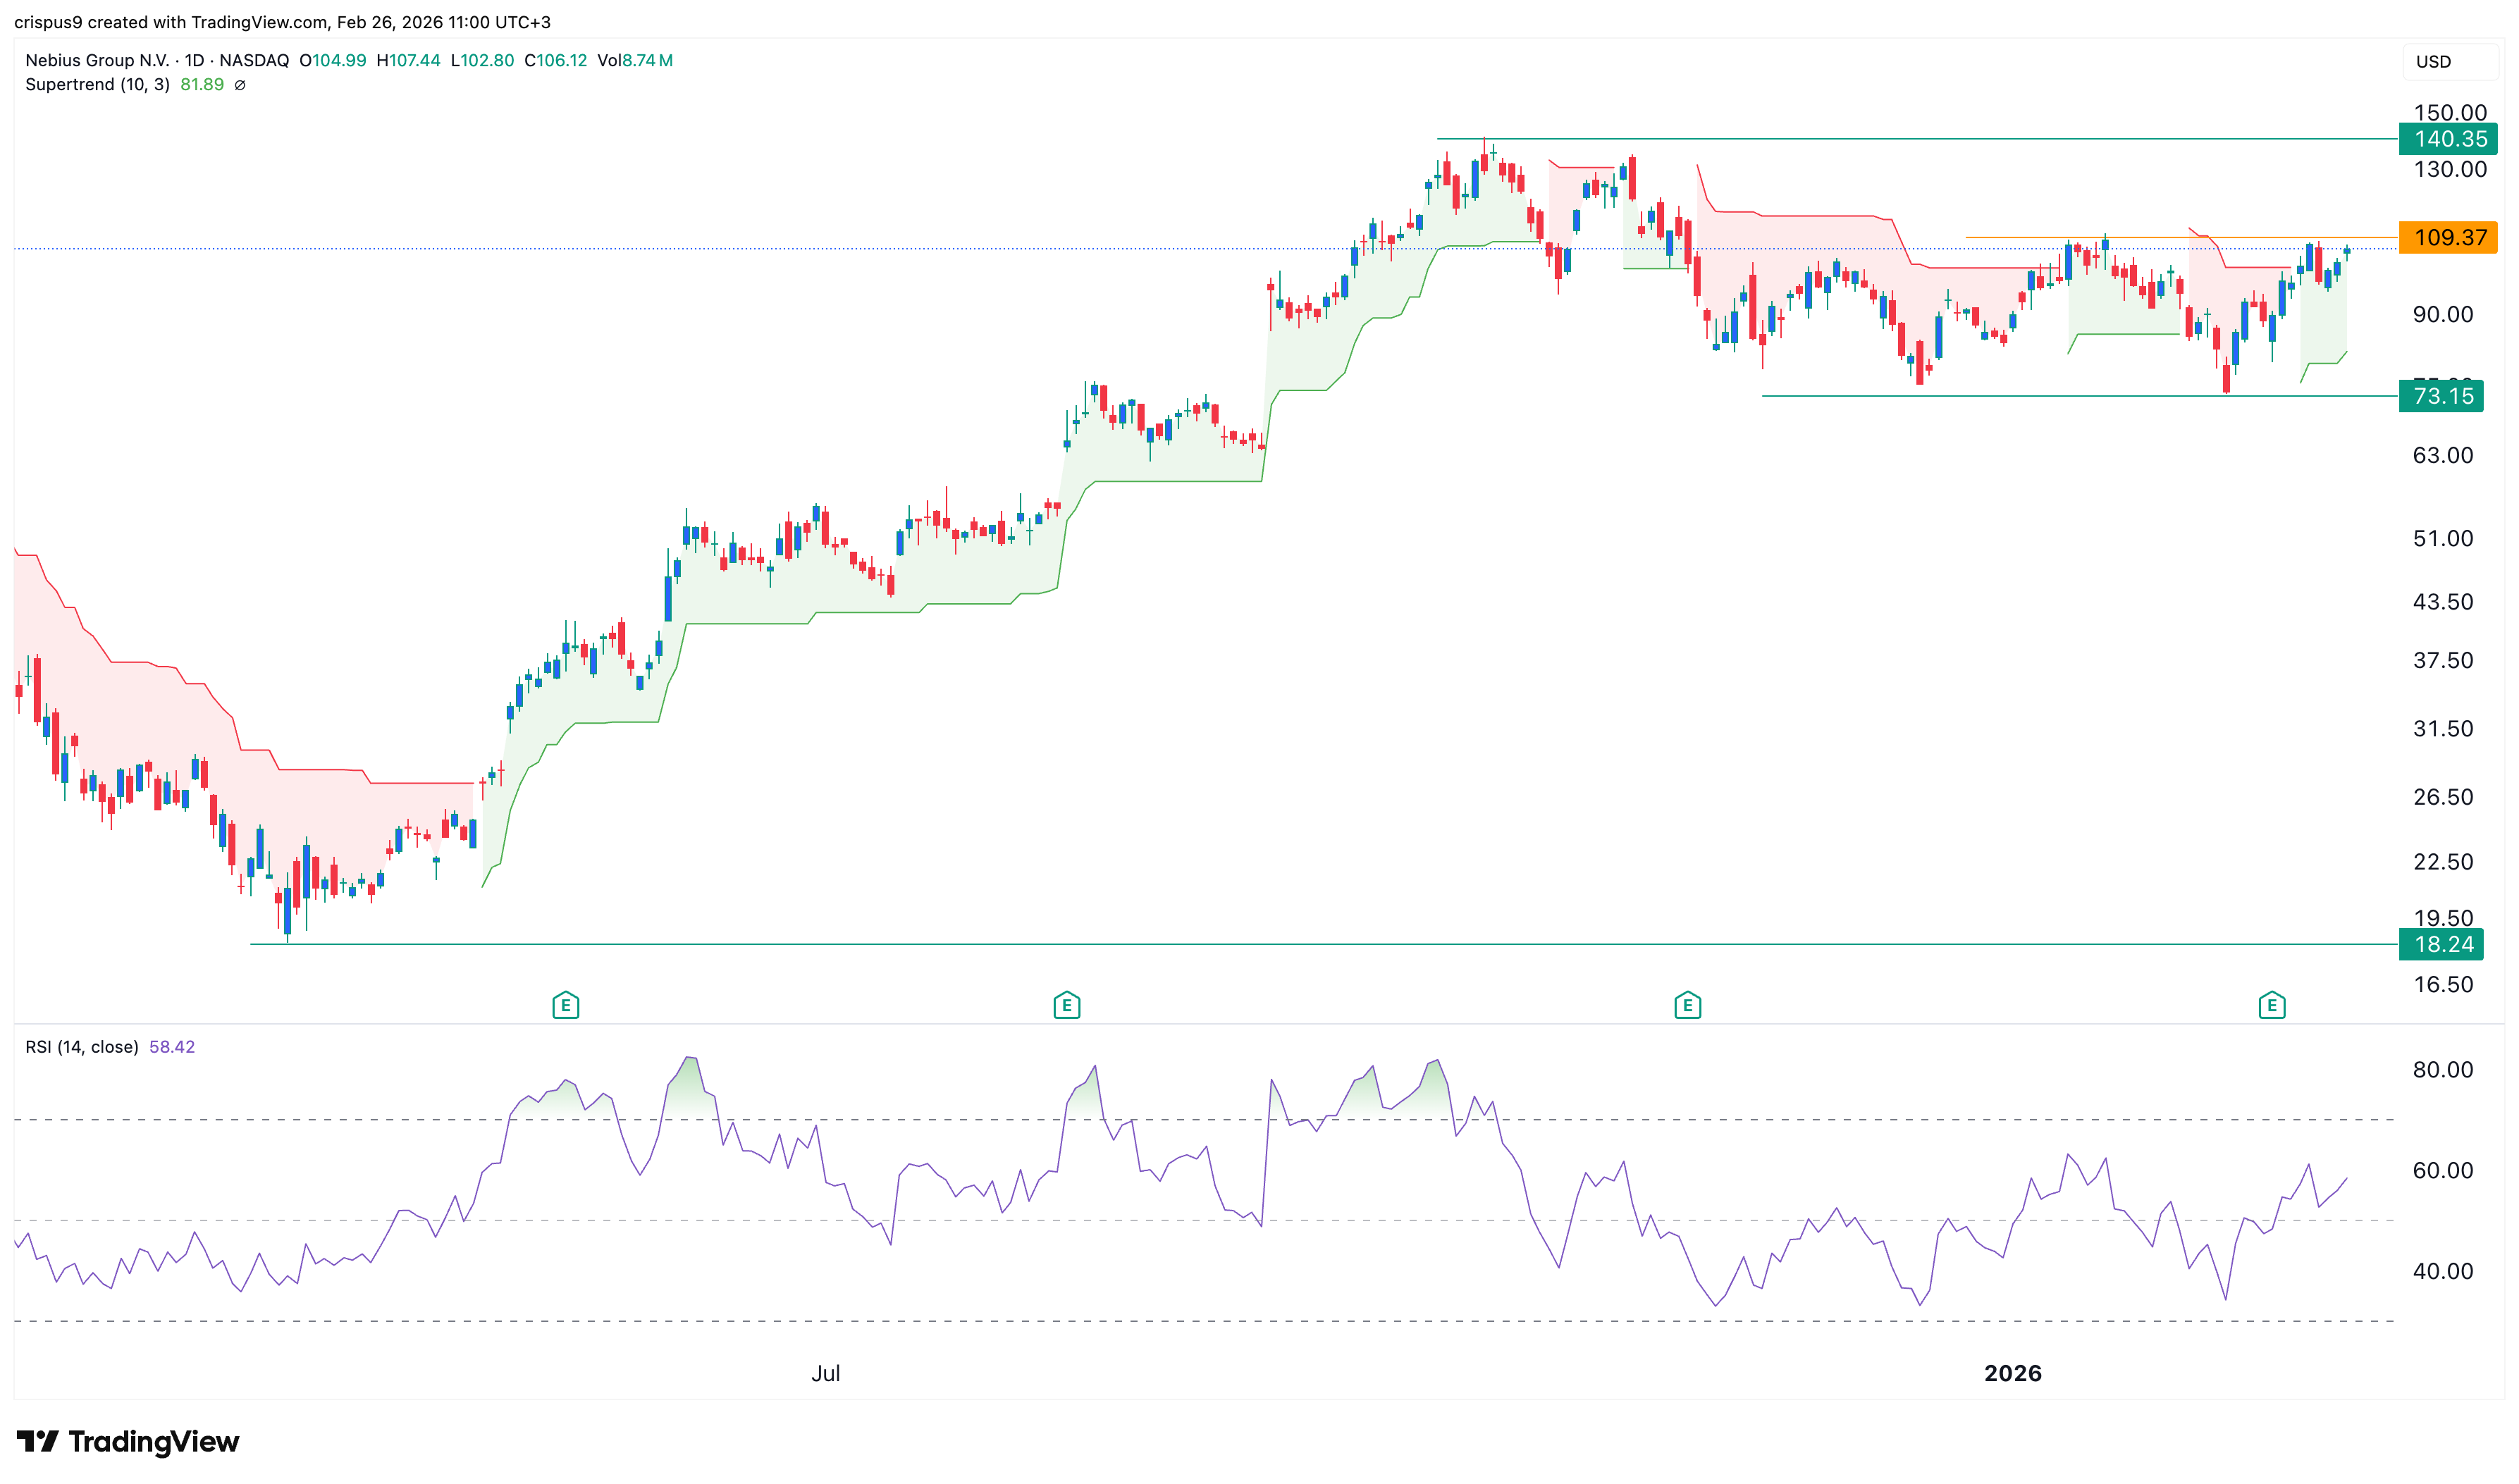Viewport: 2519px width, 1484px height.
Task: Click the 140.35 green price label
Action: coord(2448,139)
